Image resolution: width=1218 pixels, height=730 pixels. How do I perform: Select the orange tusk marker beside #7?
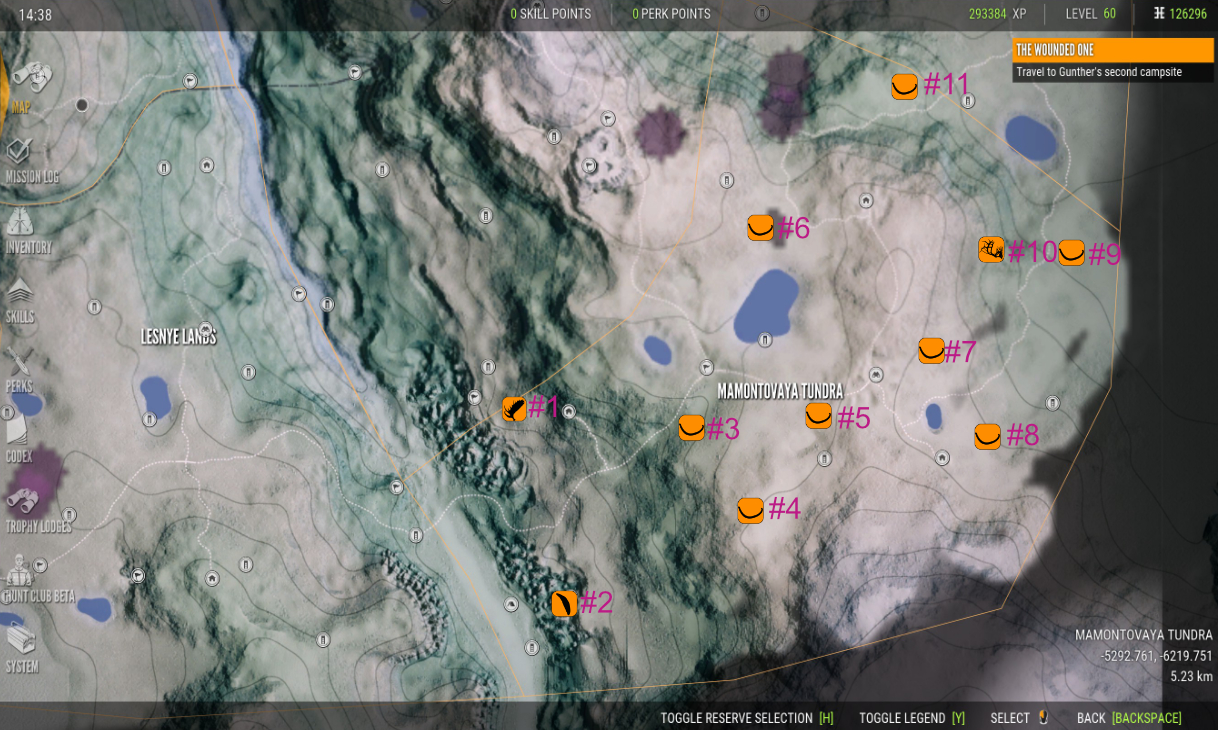pos(931,350)
